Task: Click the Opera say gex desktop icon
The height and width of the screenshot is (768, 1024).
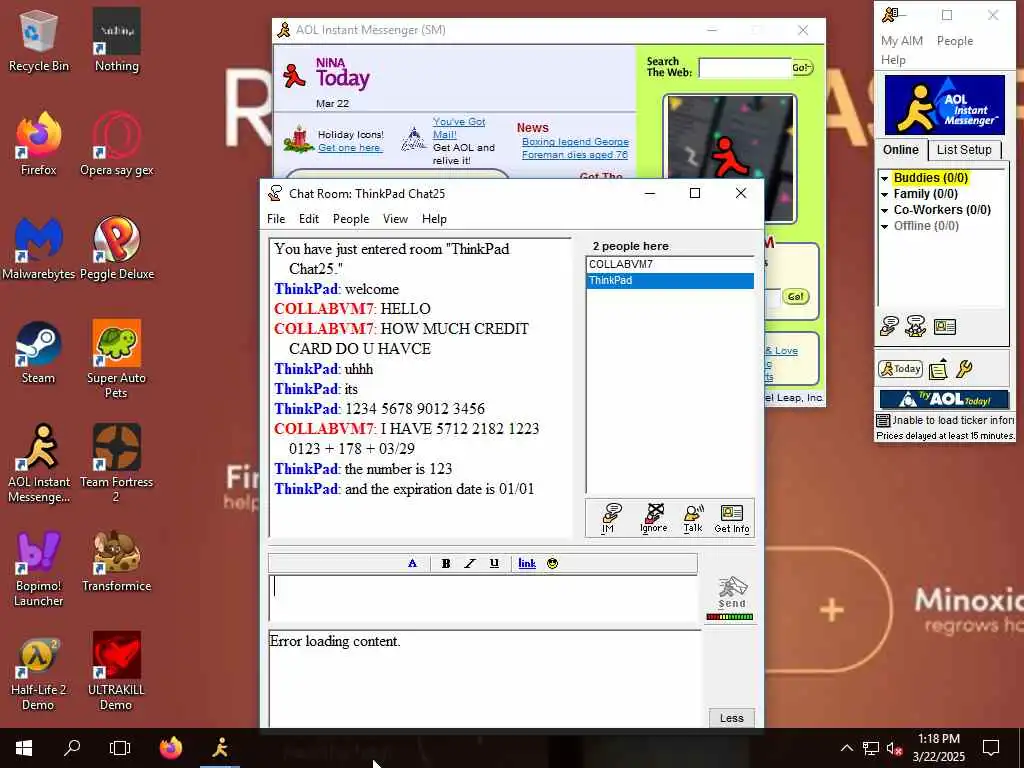Action: pos(116,144)
